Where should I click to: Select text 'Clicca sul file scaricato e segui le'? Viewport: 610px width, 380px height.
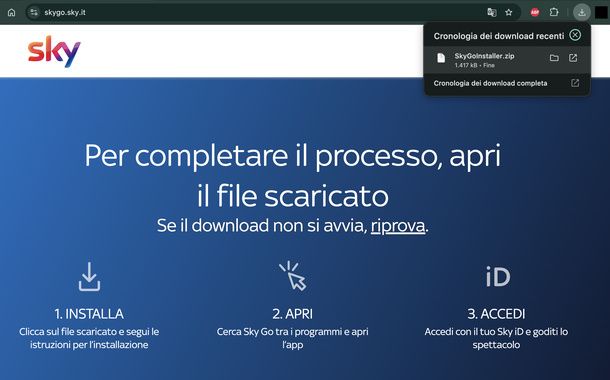tap(89, 332)
